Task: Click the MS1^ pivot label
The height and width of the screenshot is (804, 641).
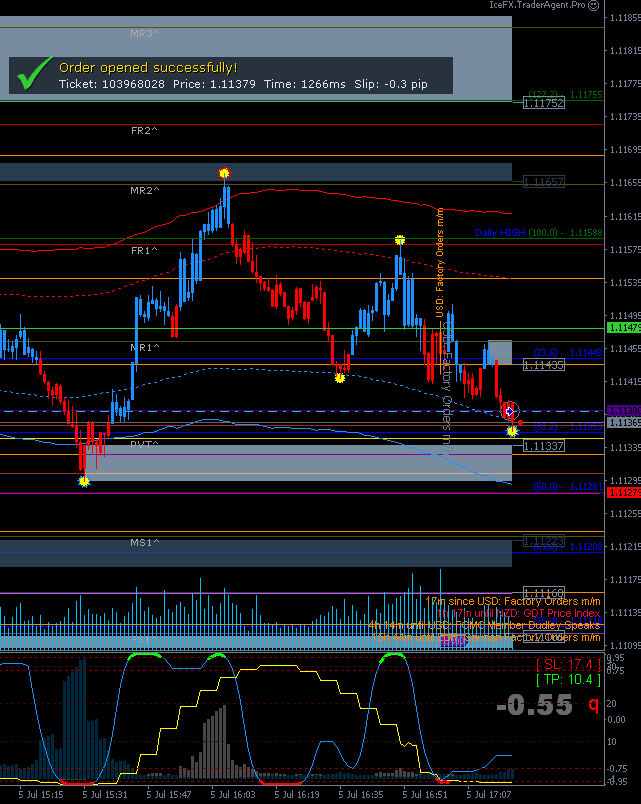Action: click(145, 542)
